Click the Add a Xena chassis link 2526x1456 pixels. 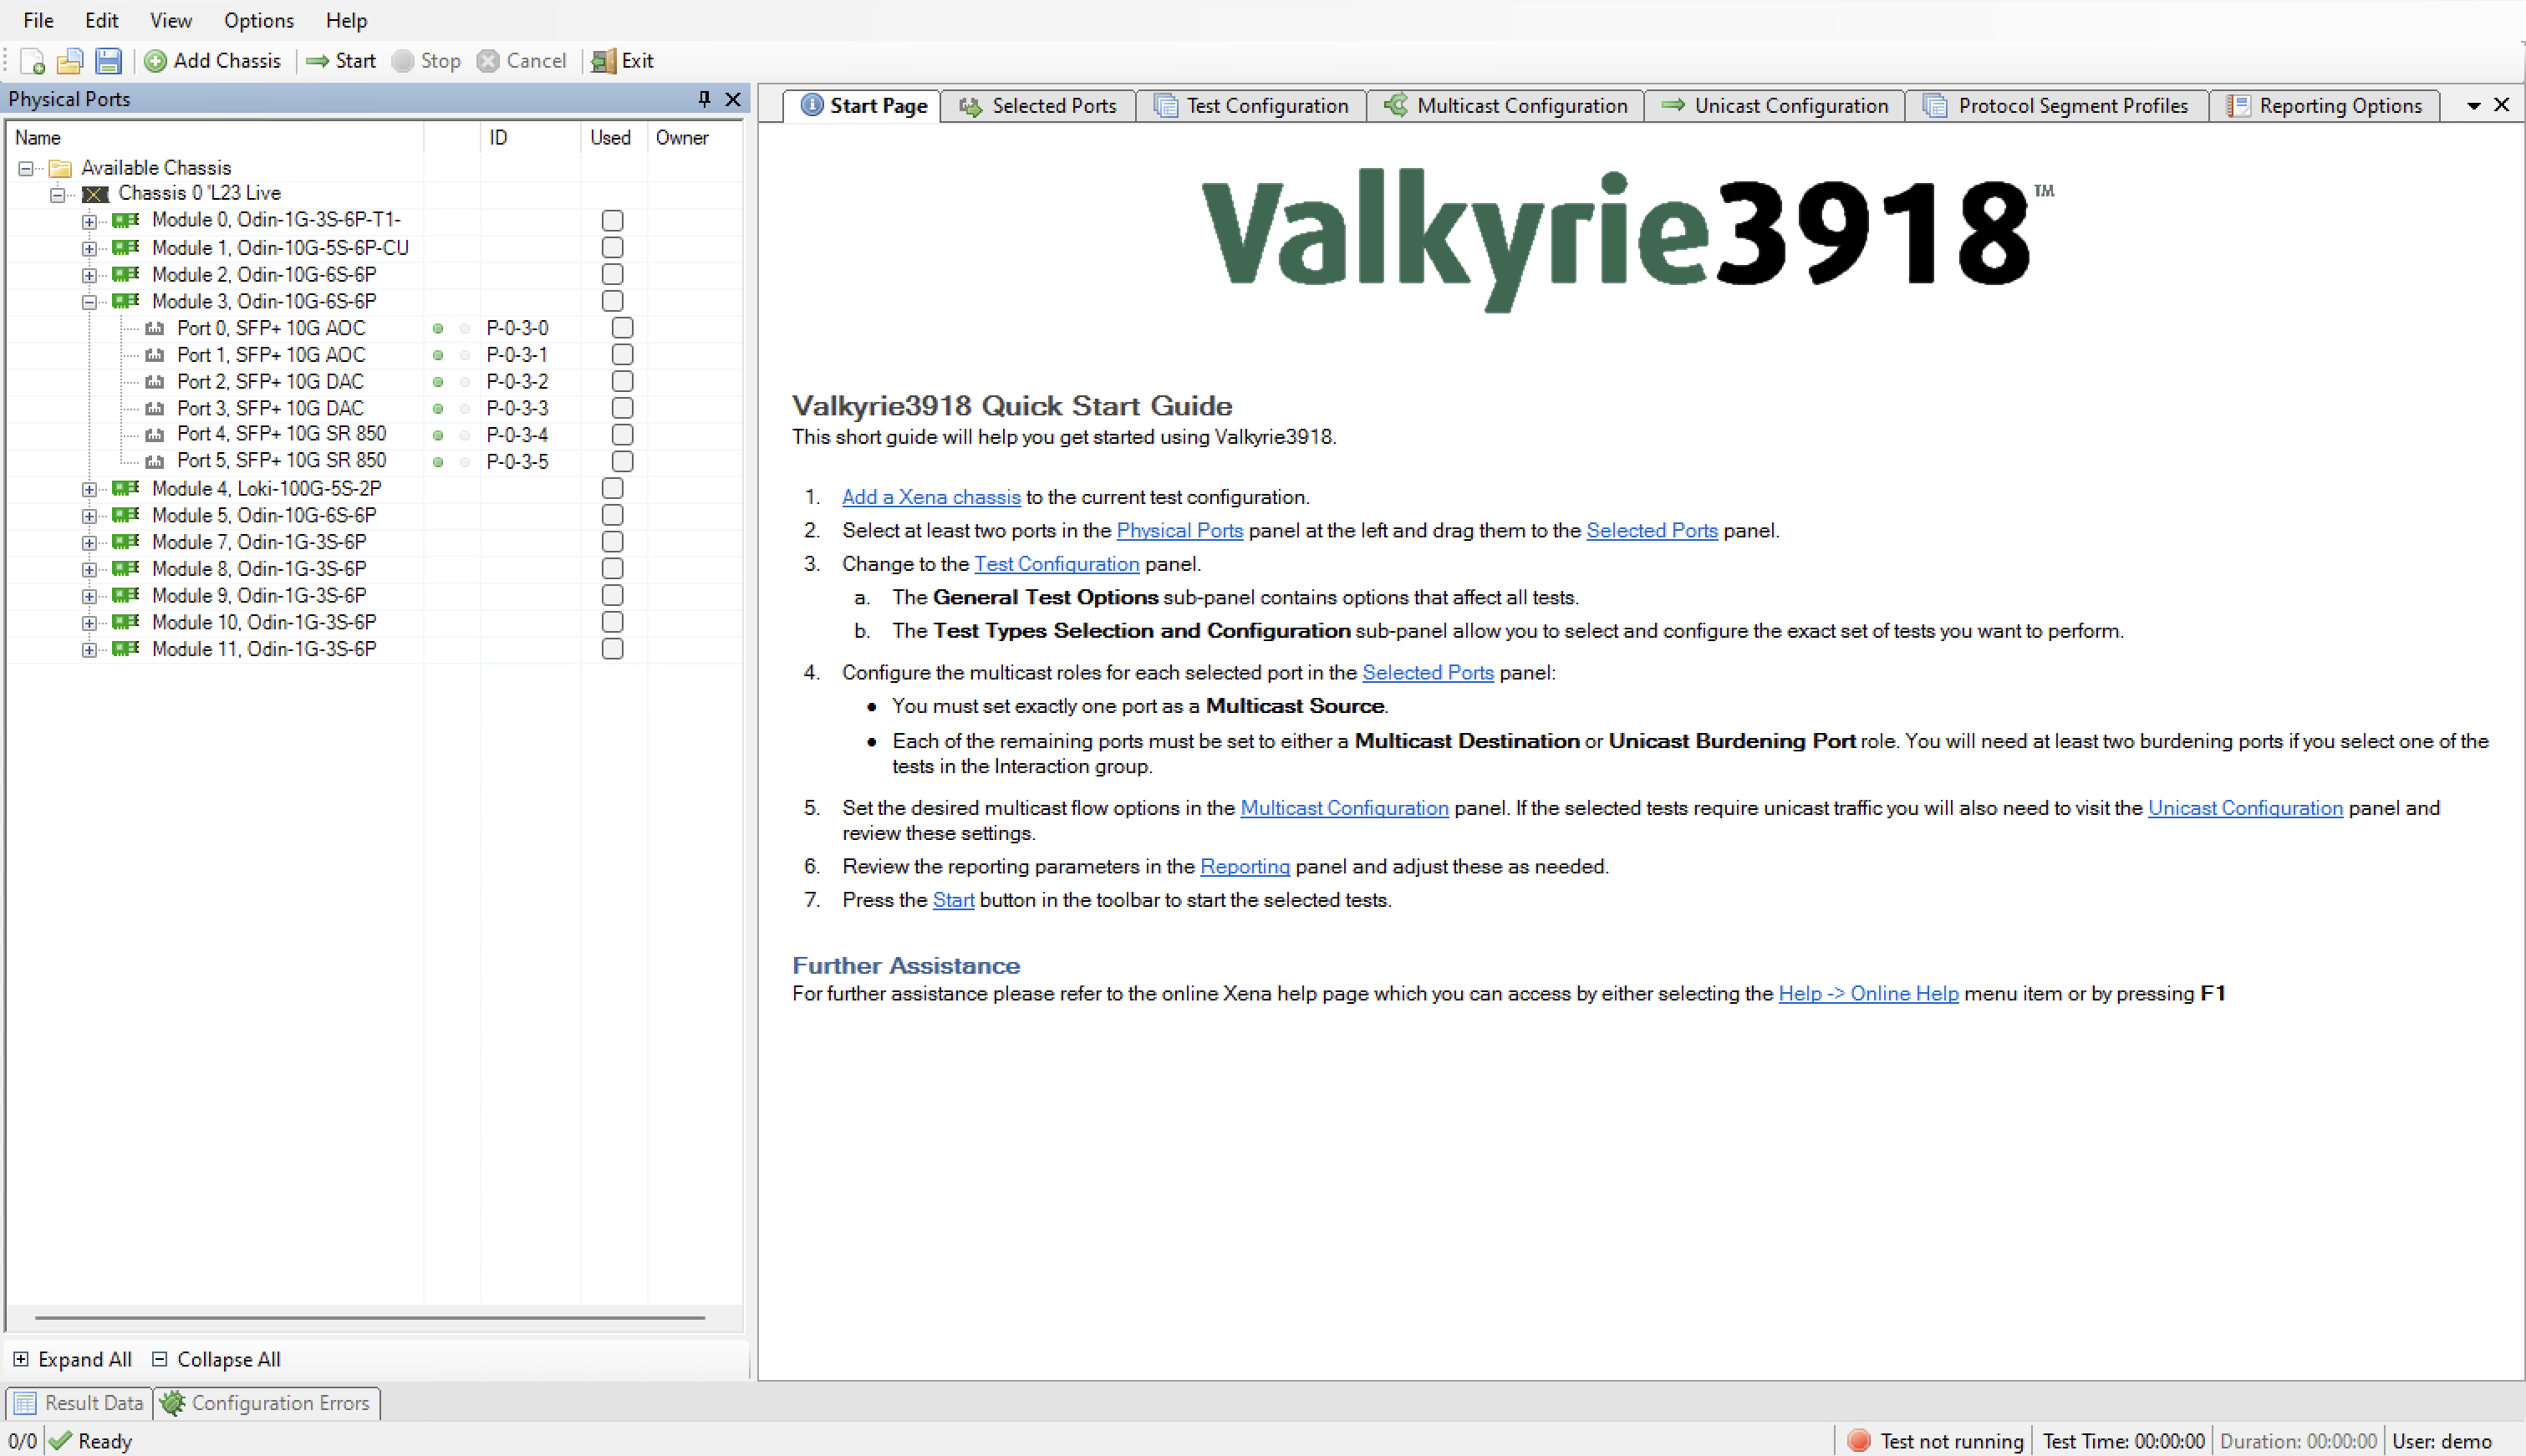pyautogui.click(x=930, y=497)
